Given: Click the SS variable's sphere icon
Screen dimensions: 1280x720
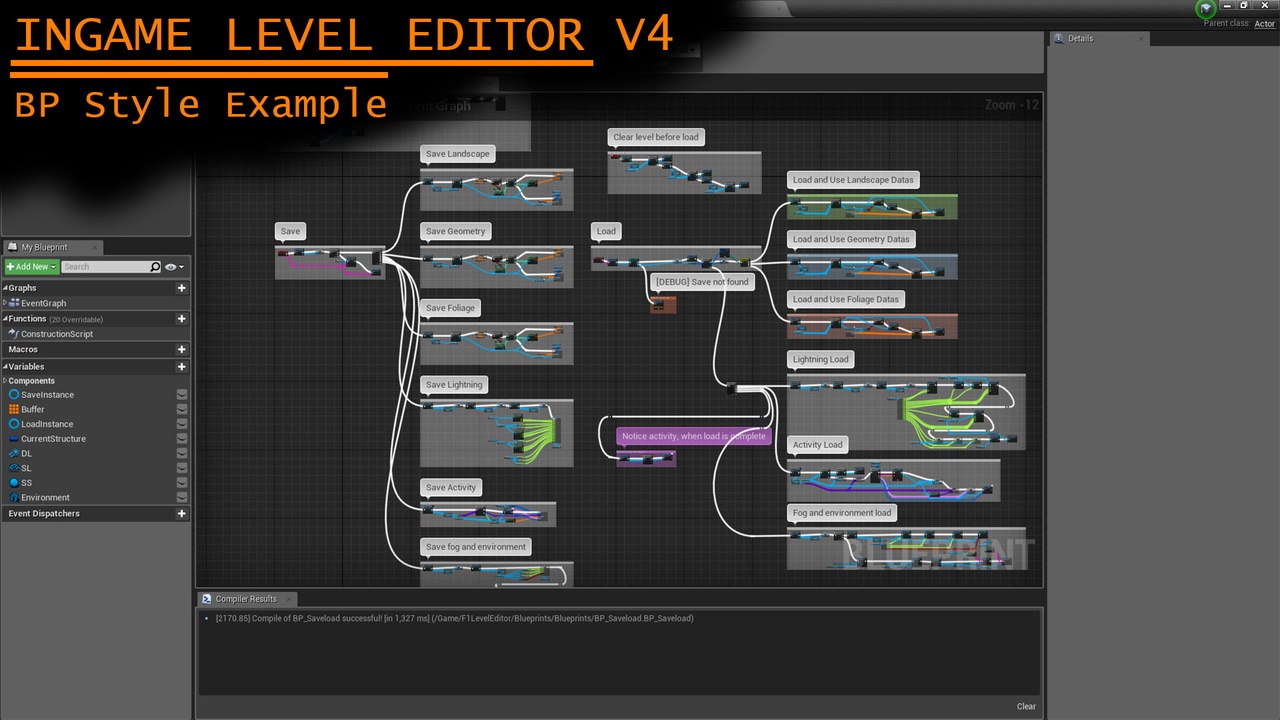Looking at the screenshot, I should [x=14, y=482].
